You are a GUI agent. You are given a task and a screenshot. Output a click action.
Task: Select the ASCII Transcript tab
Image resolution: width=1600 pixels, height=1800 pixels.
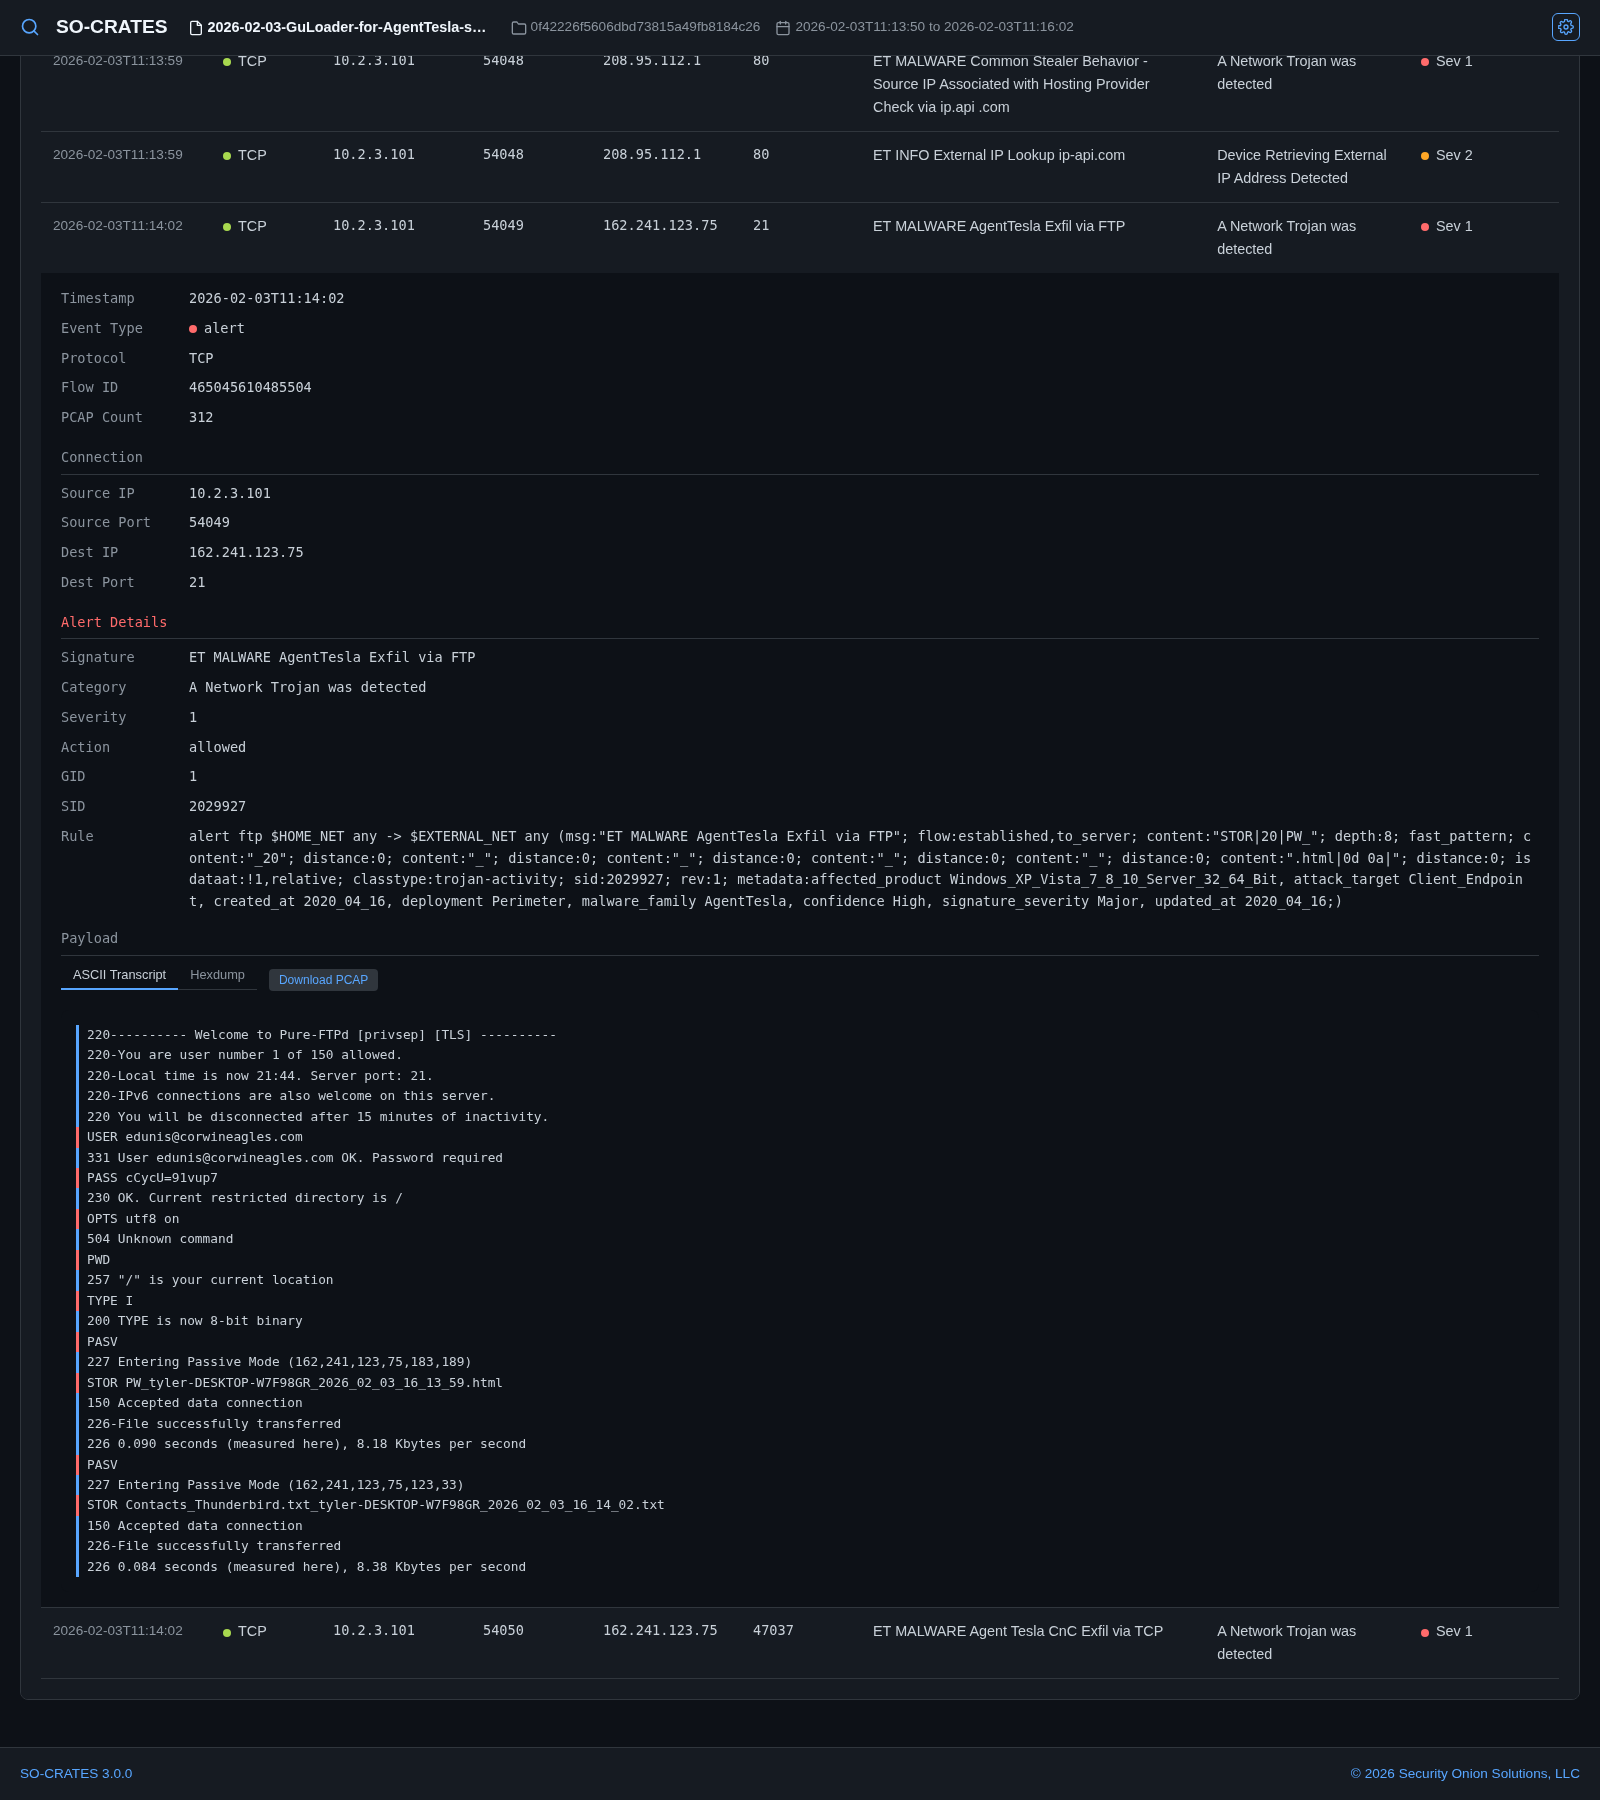pos(119,975)
